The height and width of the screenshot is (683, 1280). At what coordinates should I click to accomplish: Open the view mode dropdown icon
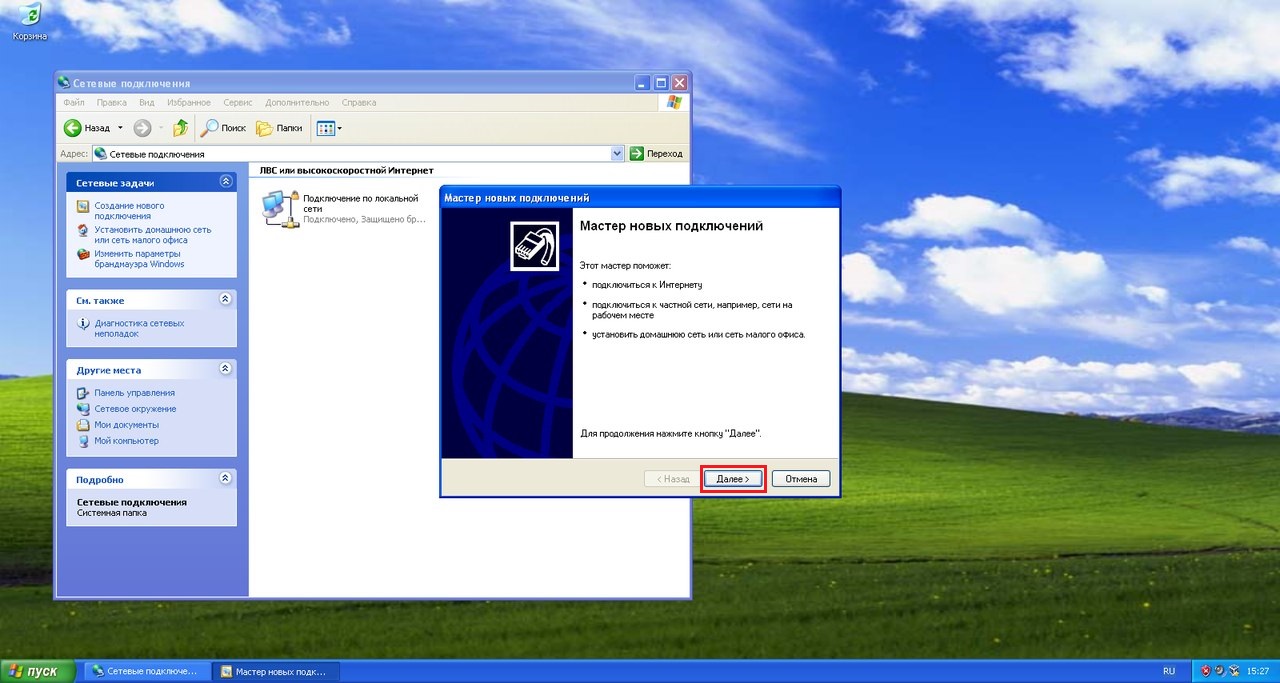(x=329, y=128)
